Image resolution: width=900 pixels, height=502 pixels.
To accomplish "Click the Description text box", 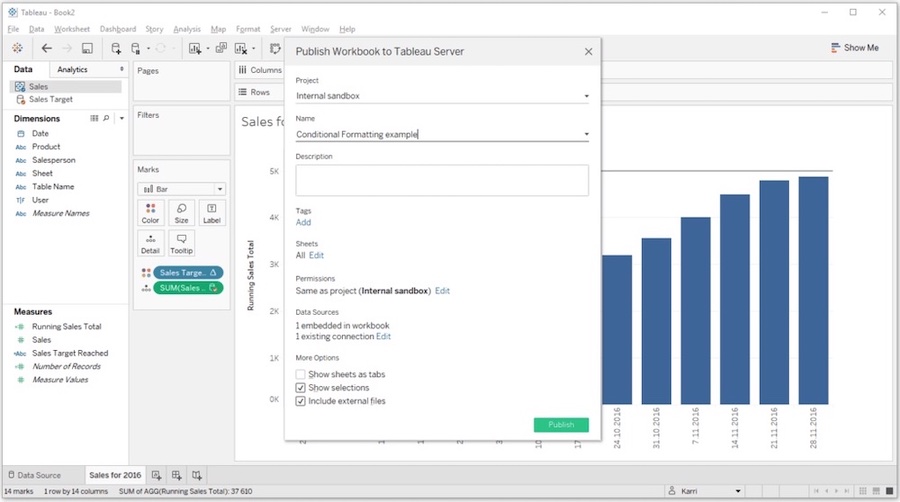I will tap(442, 180).
